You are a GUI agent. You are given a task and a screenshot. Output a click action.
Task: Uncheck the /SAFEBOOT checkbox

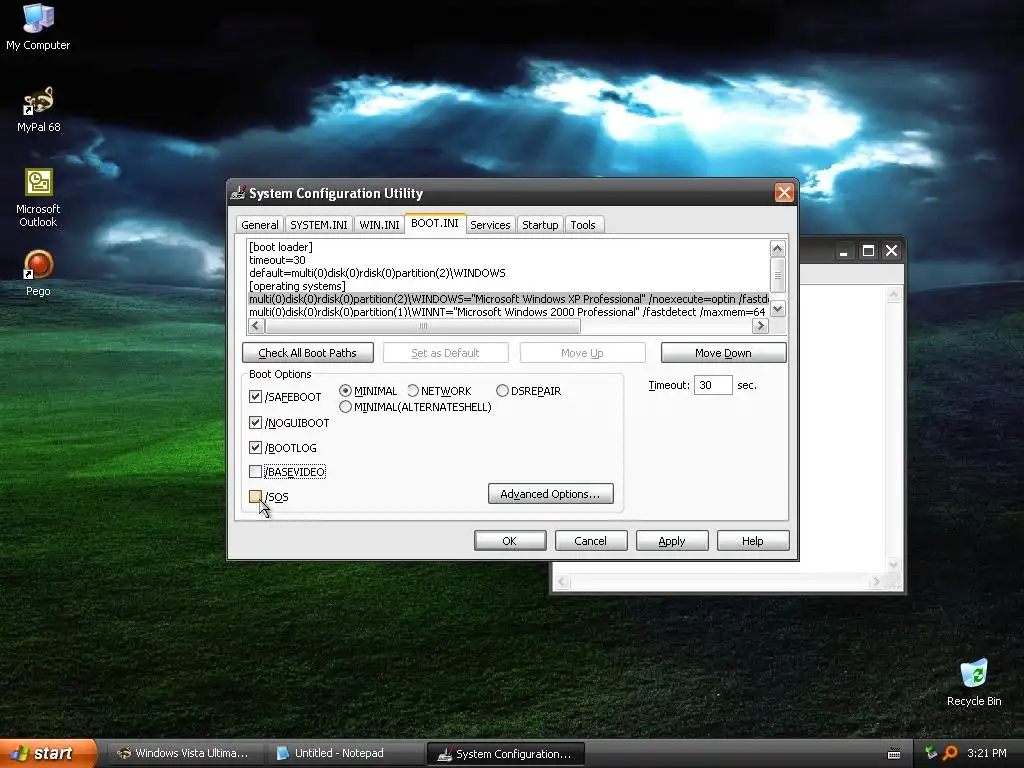click(255, 396)
